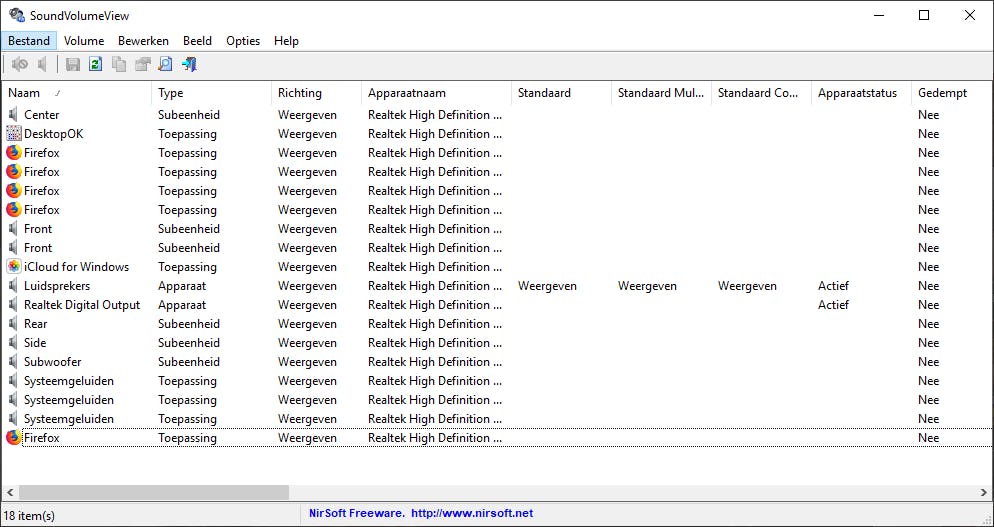
Task: Click the Exit door toolbar icon
Action: [189, 64]
